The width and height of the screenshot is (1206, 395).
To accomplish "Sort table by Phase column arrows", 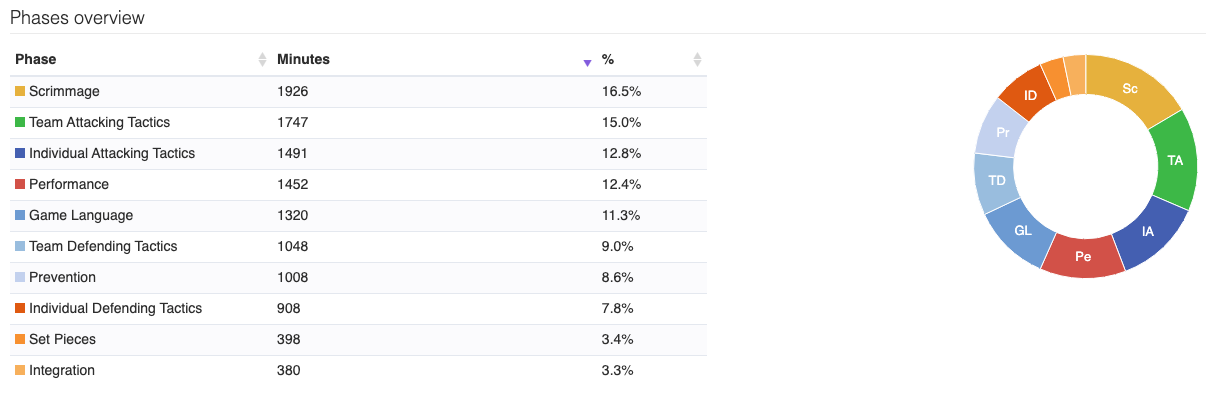I will pyautogui.click(x=263, y=60).
